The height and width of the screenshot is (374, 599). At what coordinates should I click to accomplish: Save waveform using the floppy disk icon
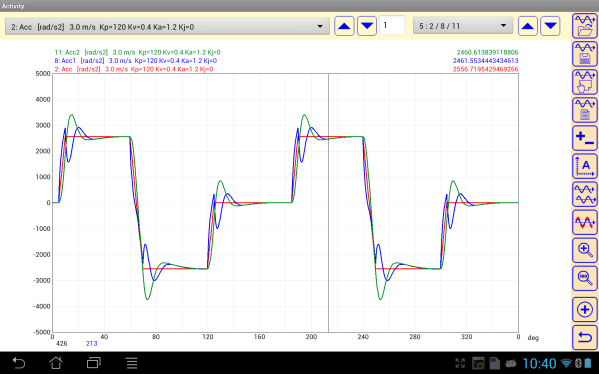click(585, 54)
